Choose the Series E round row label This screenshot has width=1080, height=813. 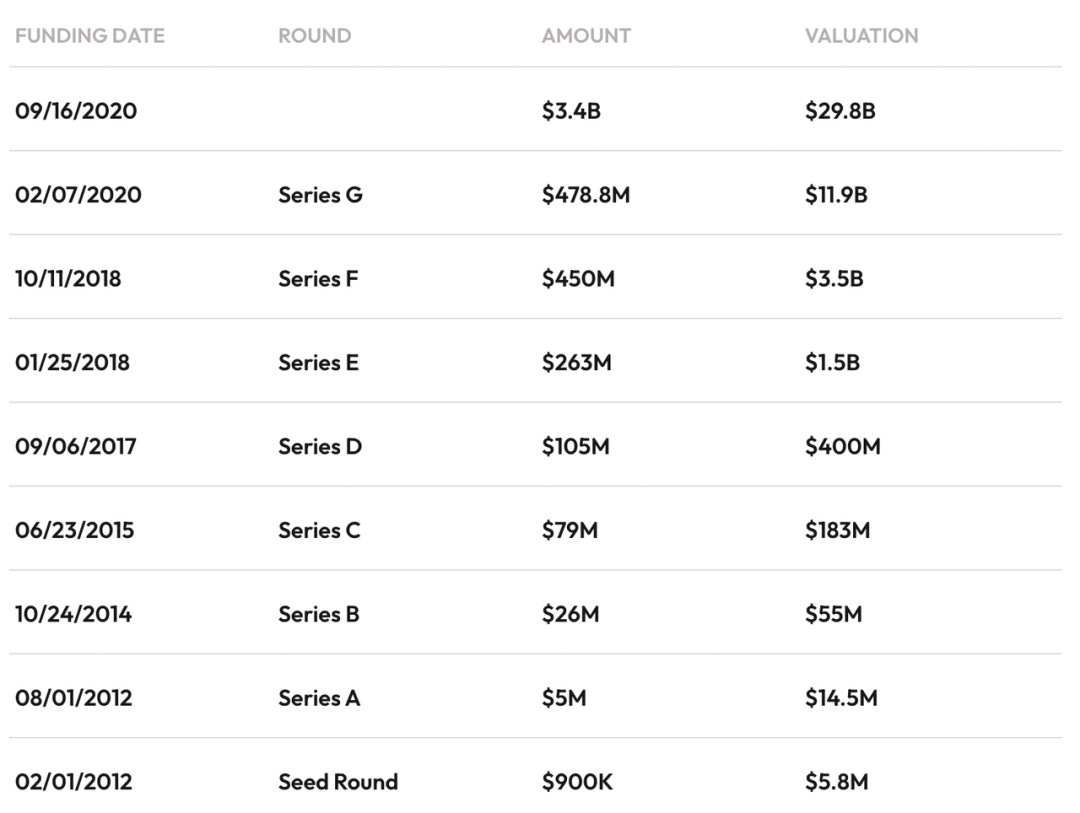pos(318,363)
